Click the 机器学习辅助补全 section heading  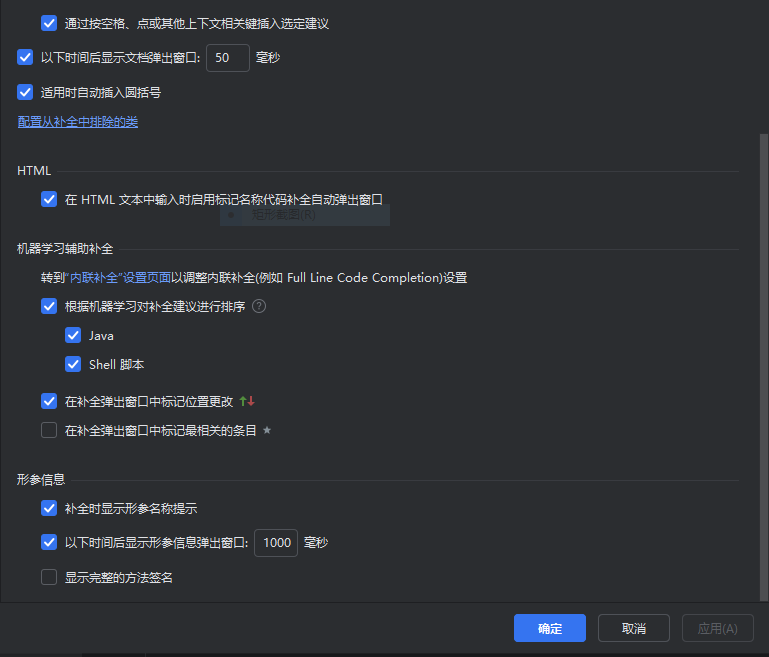tap(65, 249)
